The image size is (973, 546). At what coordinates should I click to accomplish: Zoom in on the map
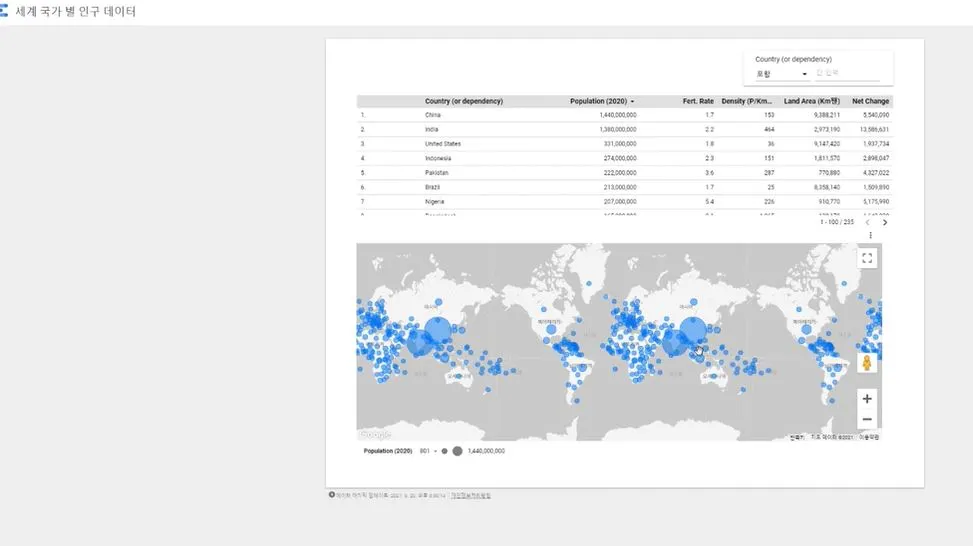point(867,399)
